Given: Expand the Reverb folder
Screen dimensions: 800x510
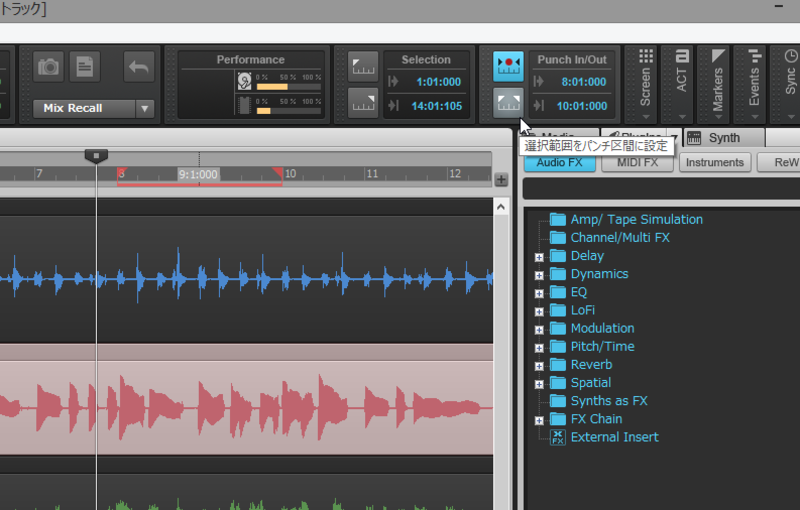Looking at the screenshot, I should click(539, 366).
